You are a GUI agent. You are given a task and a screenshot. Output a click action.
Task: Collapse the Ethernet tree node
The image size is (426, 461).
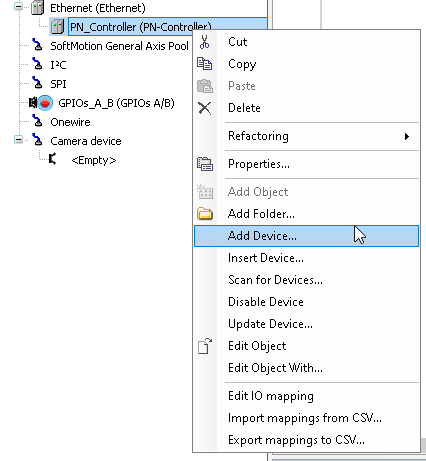tap(18, 7)
